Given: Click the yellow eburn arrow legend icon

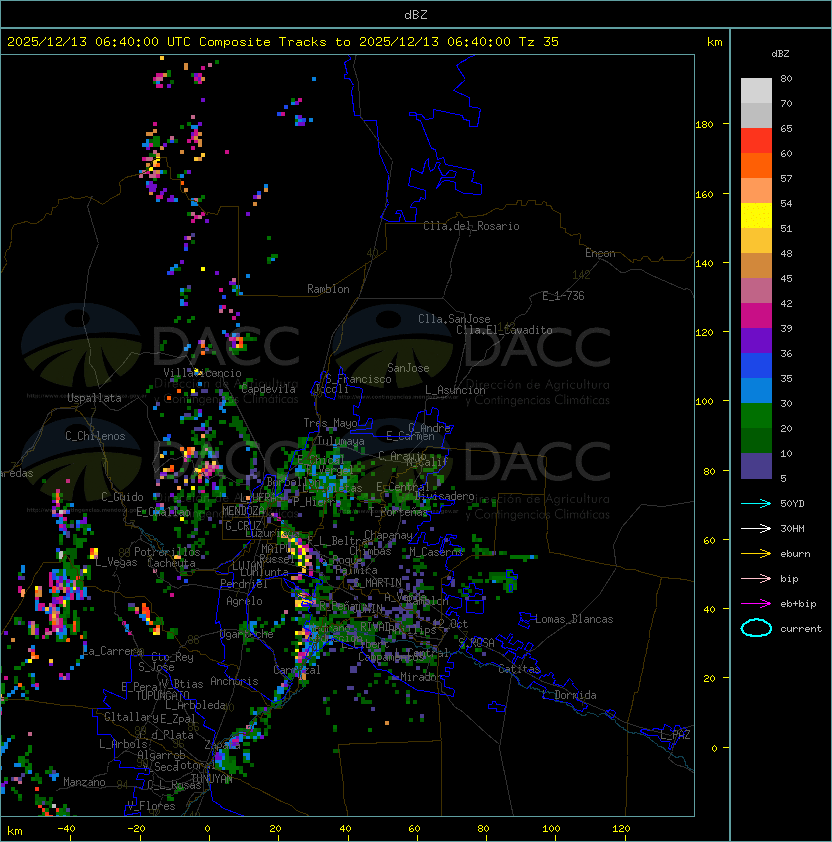Looking at the screenshot, I should [x=756, y=554].
